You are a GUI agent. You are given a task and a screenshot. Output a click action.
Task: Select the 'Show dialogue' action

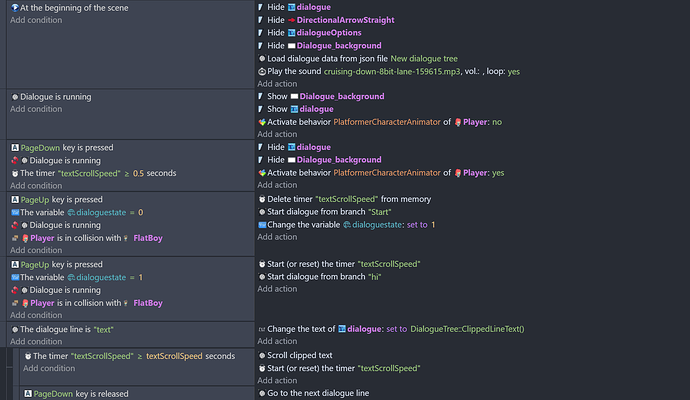[x=296, y=109]
